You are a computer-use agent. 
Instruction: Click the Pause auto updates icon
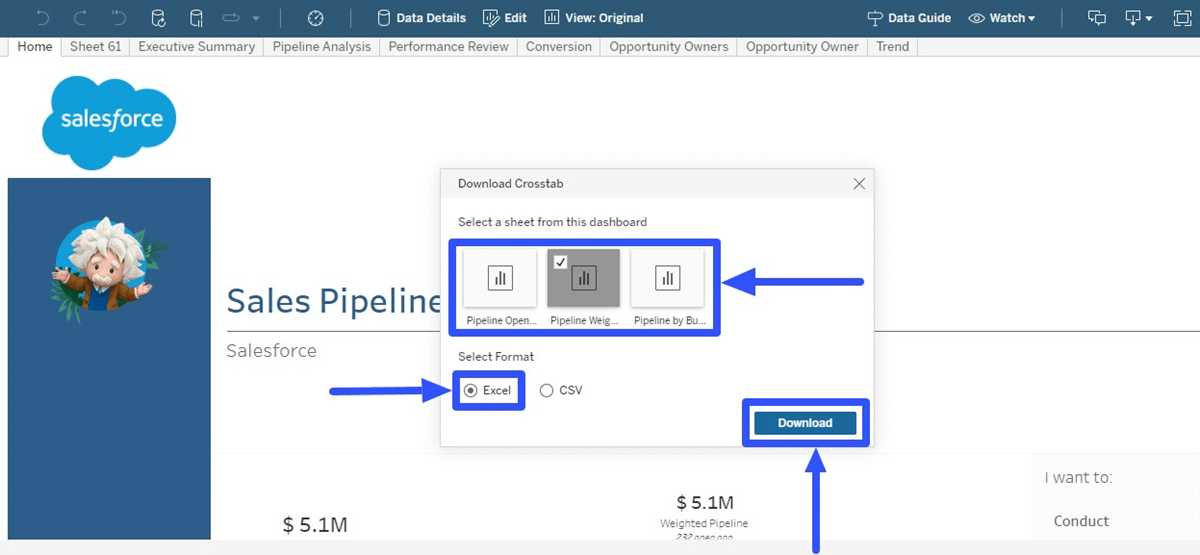(x=196, y=18)
